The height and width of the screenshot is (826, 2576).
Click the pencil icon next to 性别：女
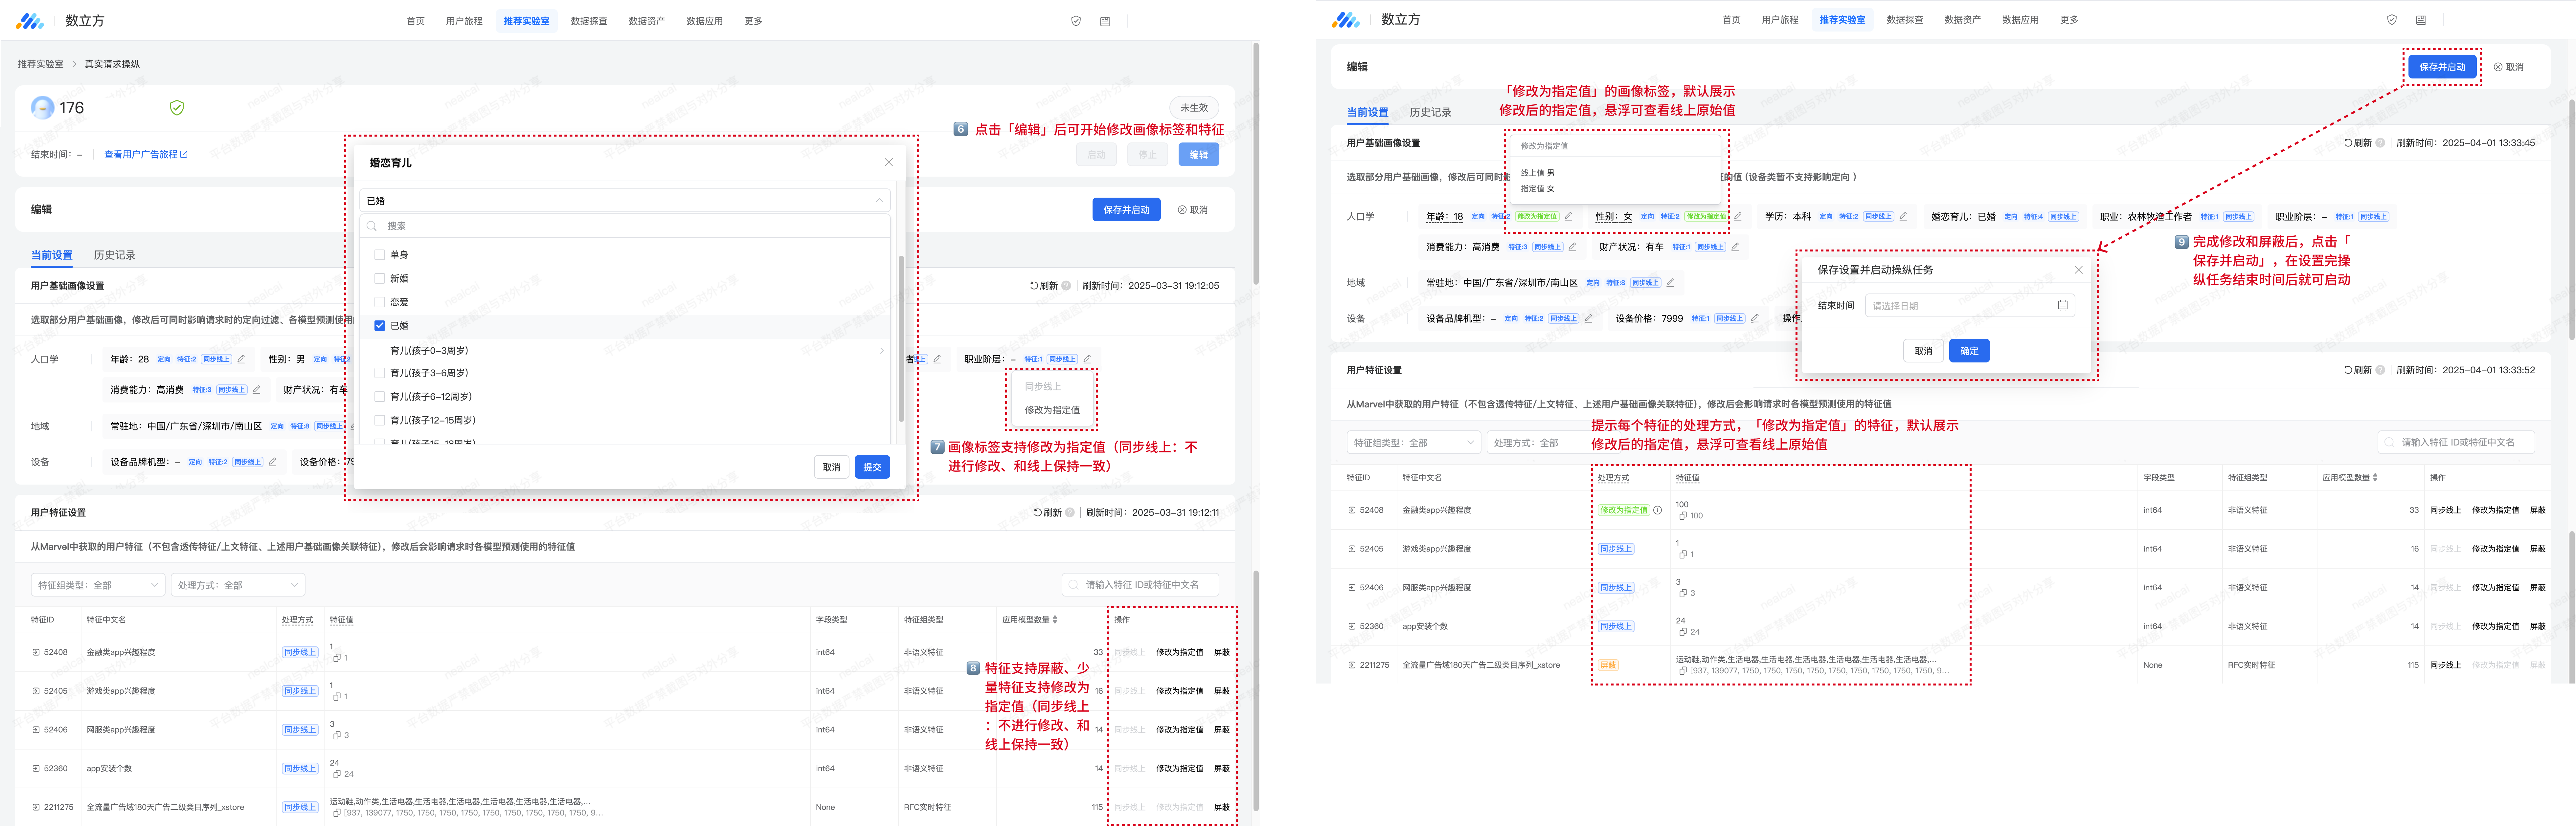(1738, 216)
